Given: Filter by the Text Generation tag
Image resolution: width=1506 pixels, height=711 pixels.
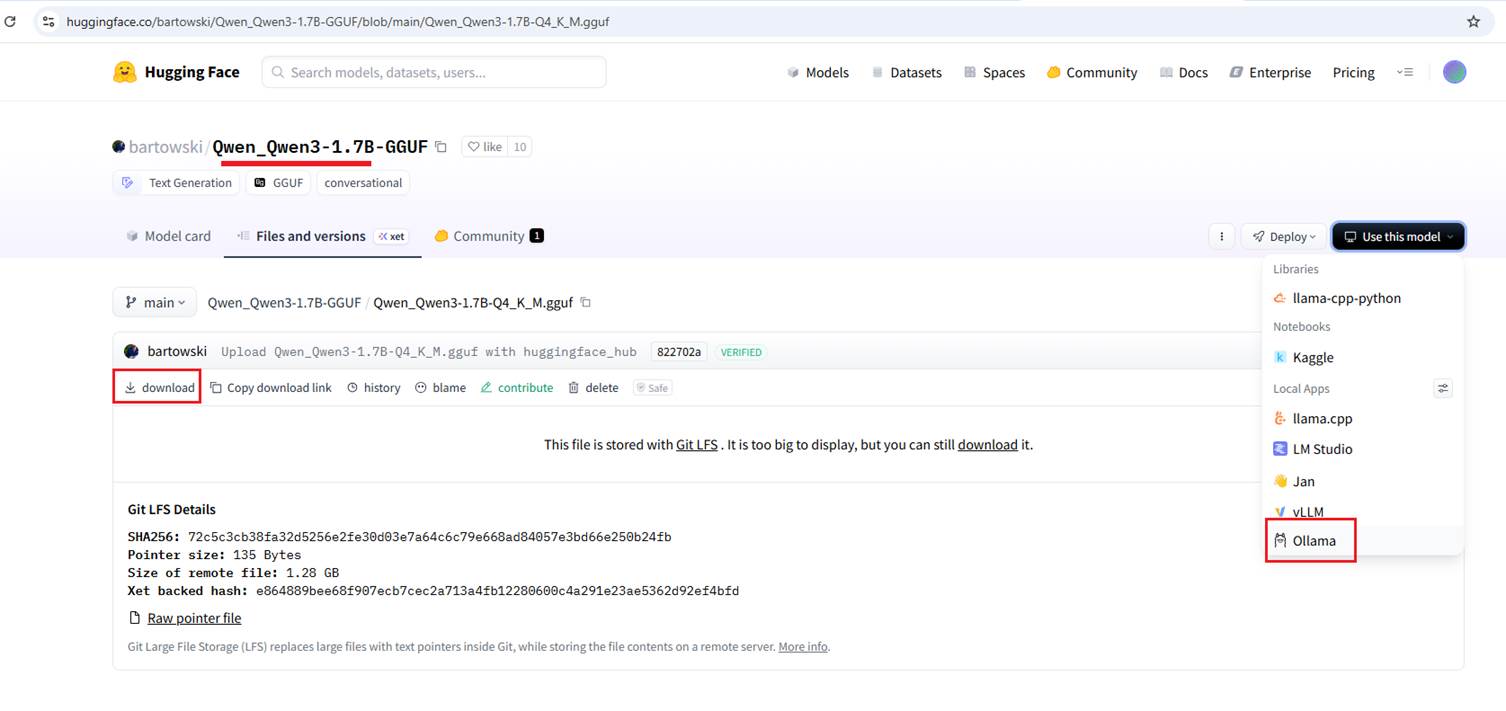Looking at the screenshot, I should pyautogui.click(x=176, y=183).
